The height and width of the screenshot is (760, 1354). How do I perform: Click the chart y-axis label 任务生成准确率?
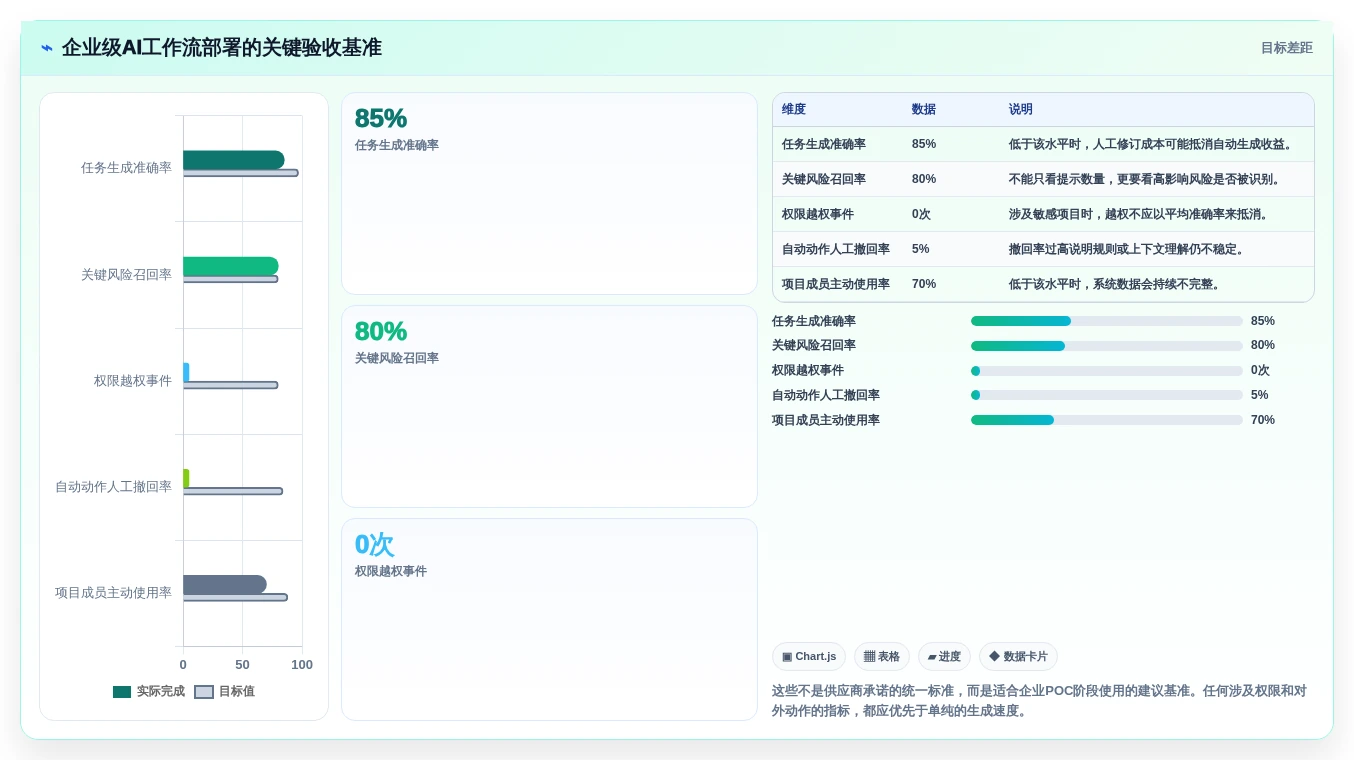tap(126, 168)
